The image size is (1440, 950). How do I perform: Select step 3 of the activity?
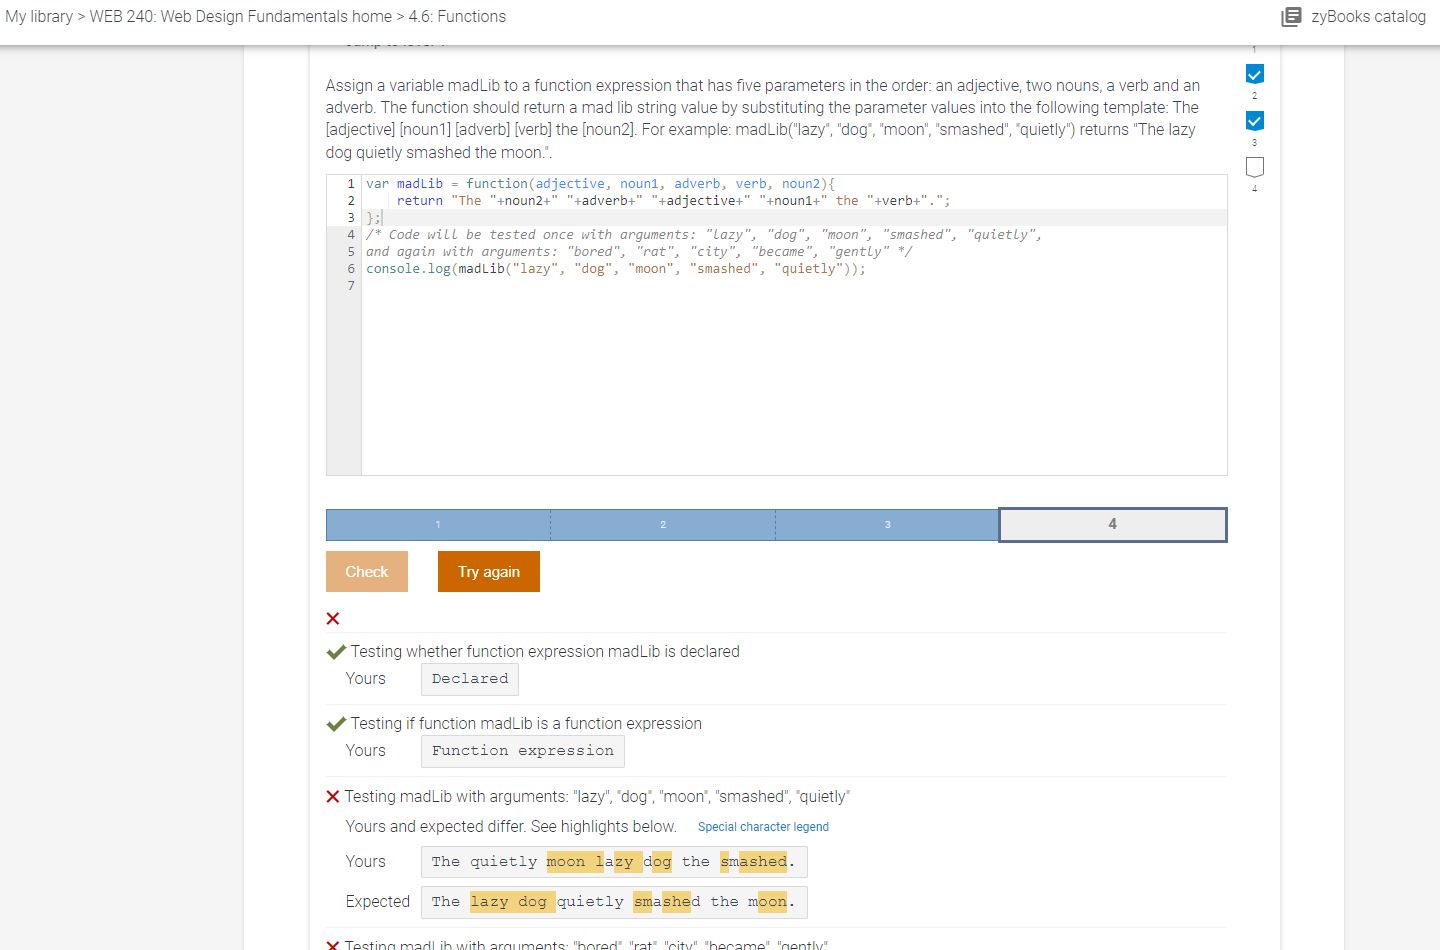(x=886, y=524)
